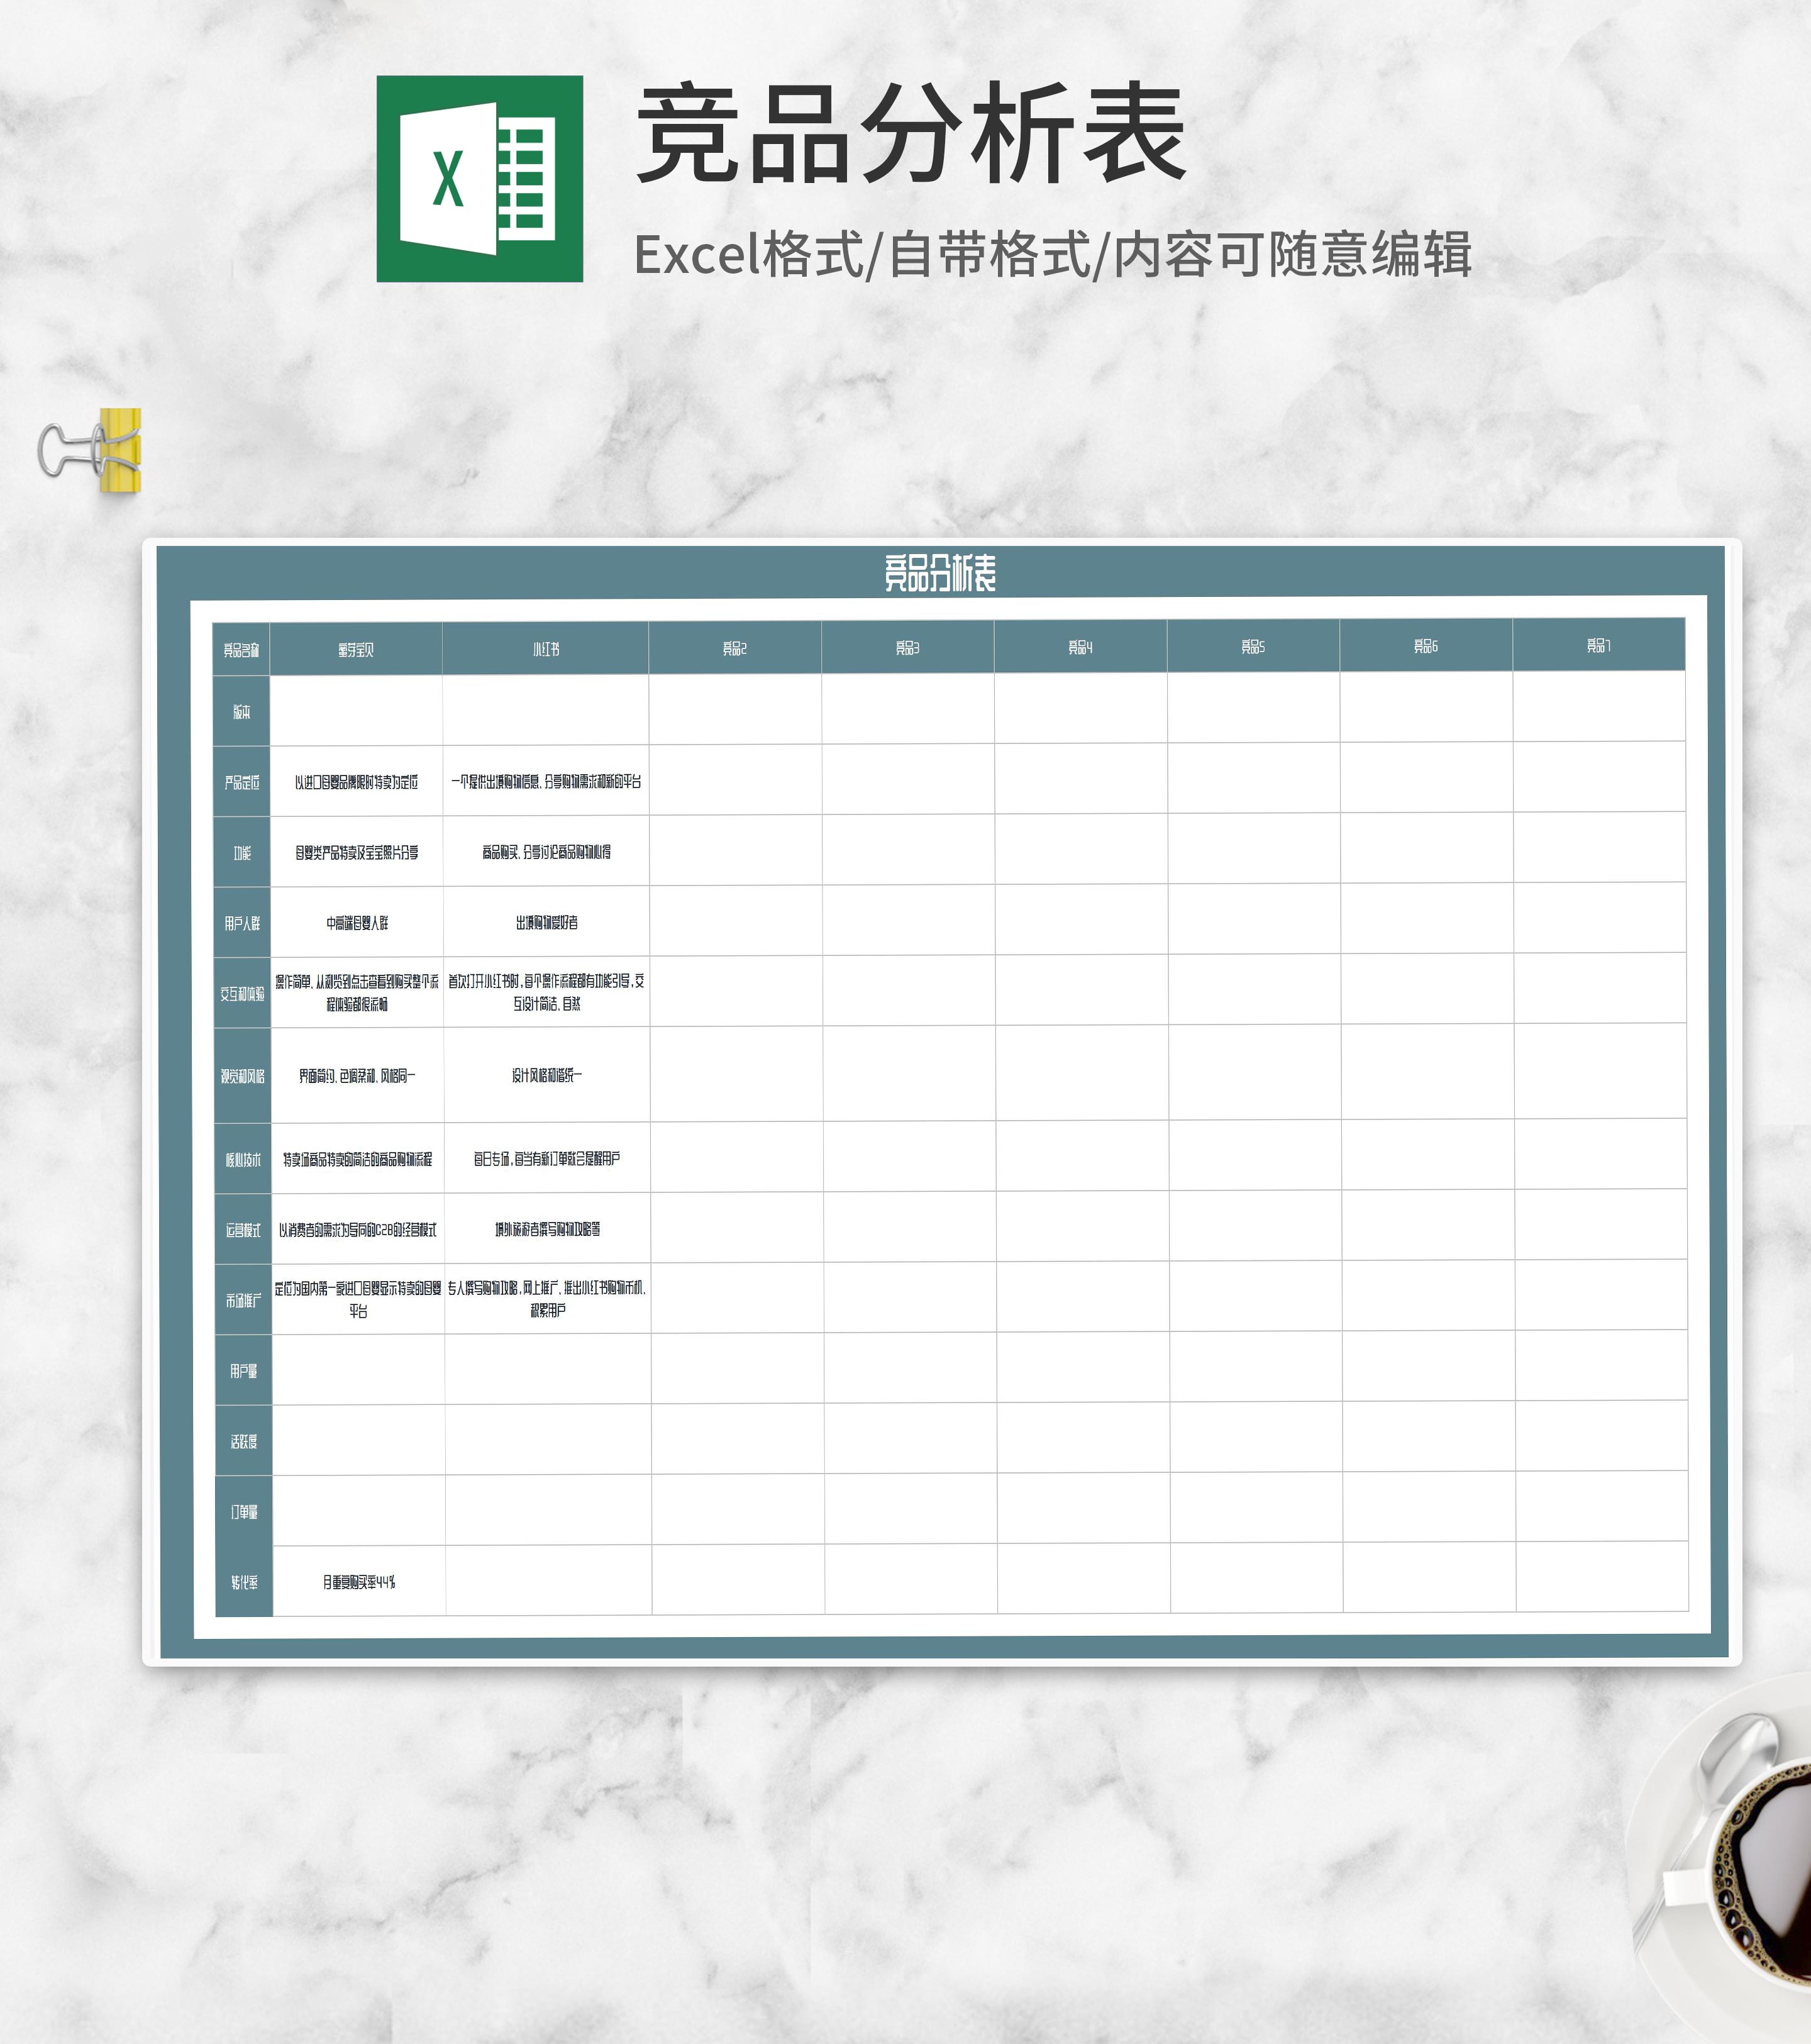Click the 核心技术 row label

(x=243, y=1160)
